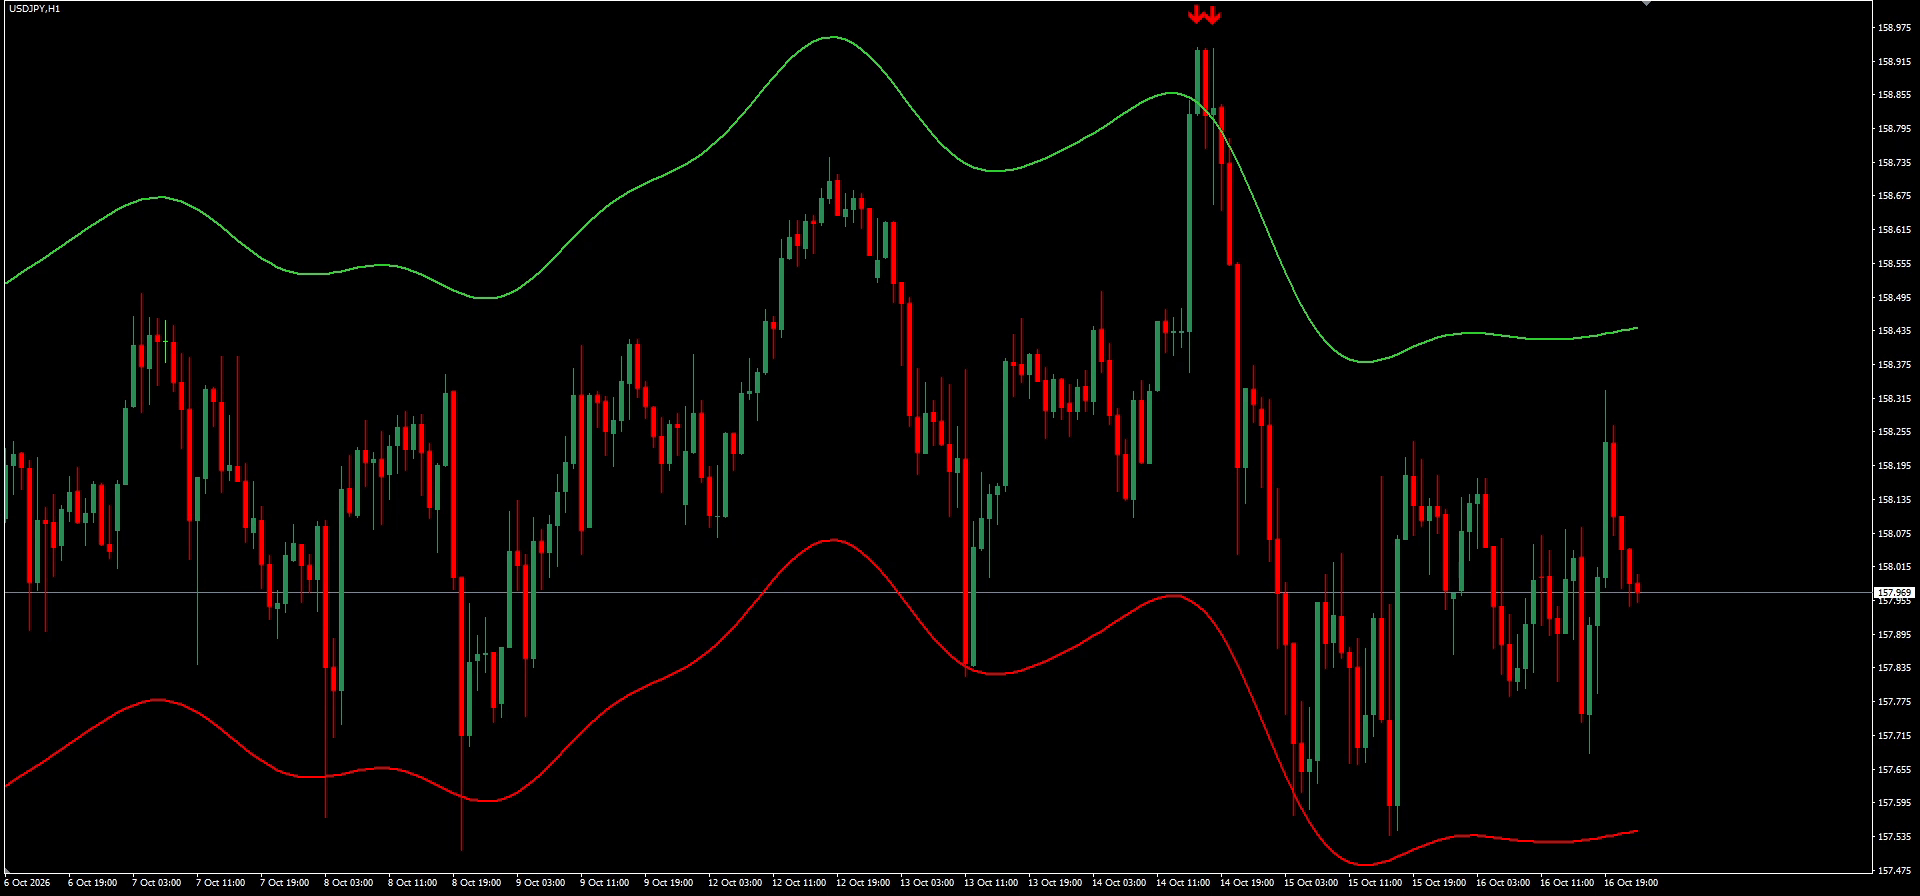Click the 158.495 price scale label
The height and width of the screenshot is (896, 1920).
[x=1894, y=298]
